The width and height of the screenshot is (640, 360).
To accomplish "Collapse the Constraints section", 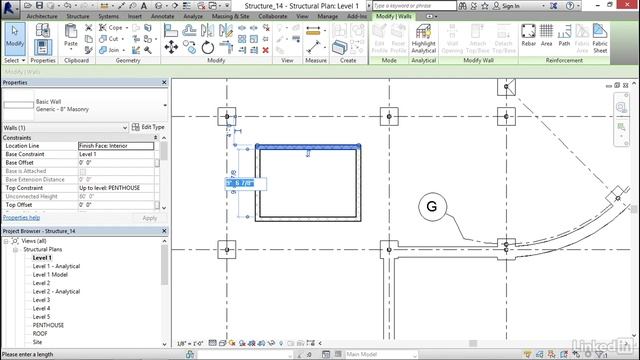I will [x=156, y=138].
